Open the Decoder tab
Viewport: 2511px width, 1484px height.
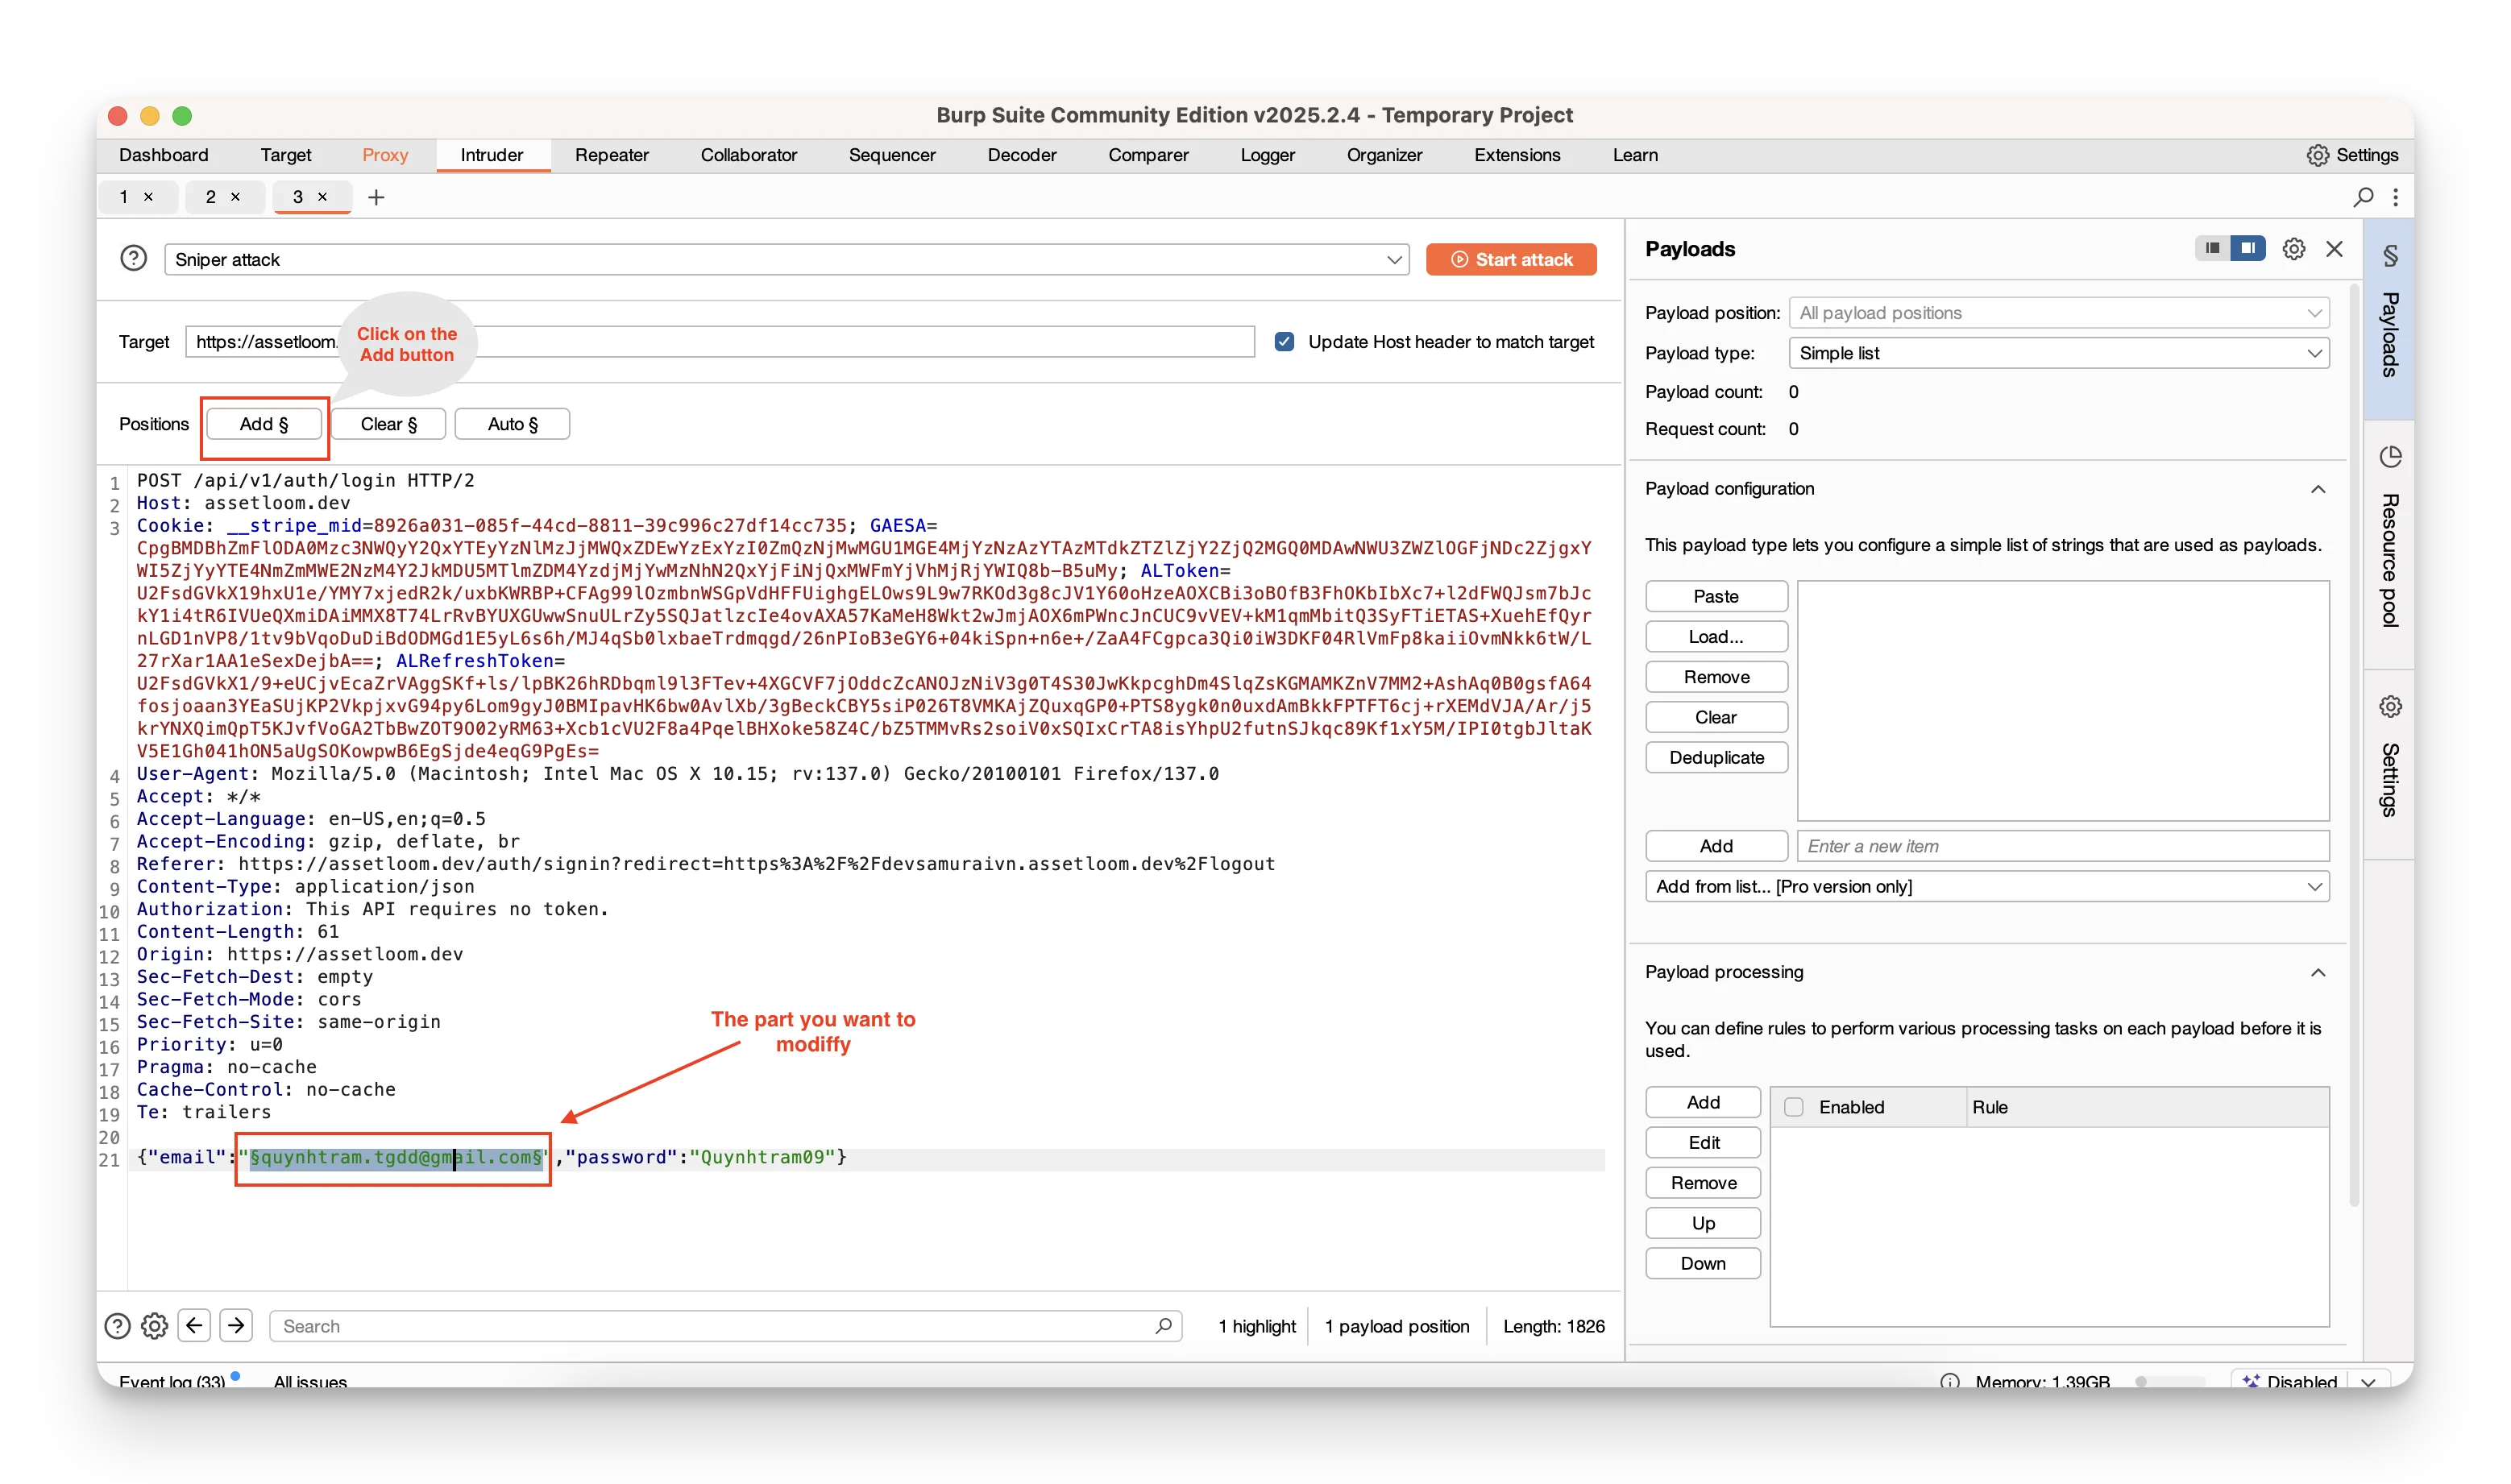pyautogui.click(x=1021, y=155)
